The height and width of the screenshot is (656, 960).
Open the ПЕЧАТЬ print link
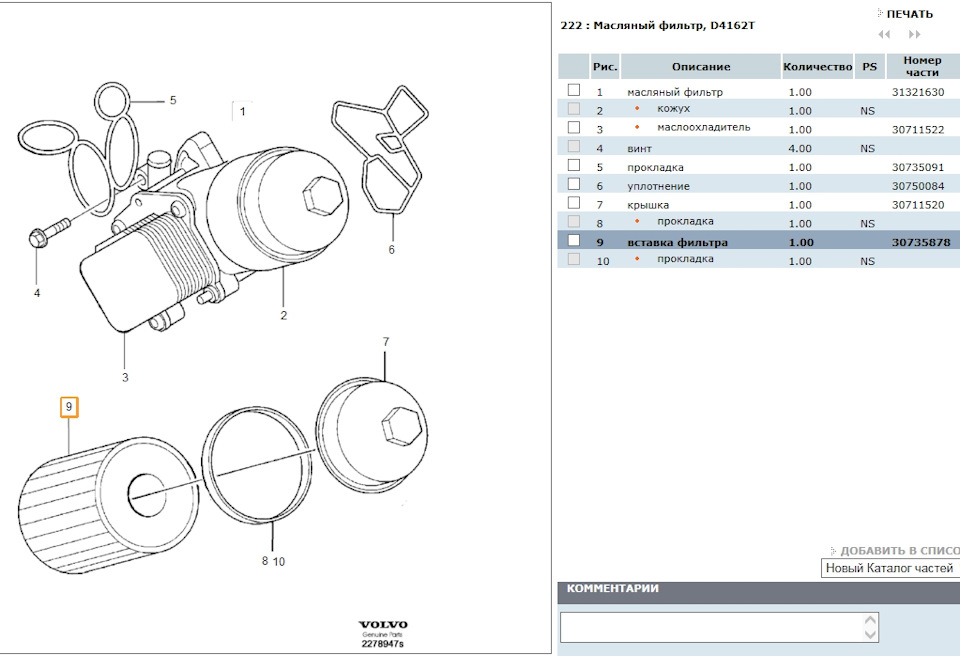click(x=910, y=13)
